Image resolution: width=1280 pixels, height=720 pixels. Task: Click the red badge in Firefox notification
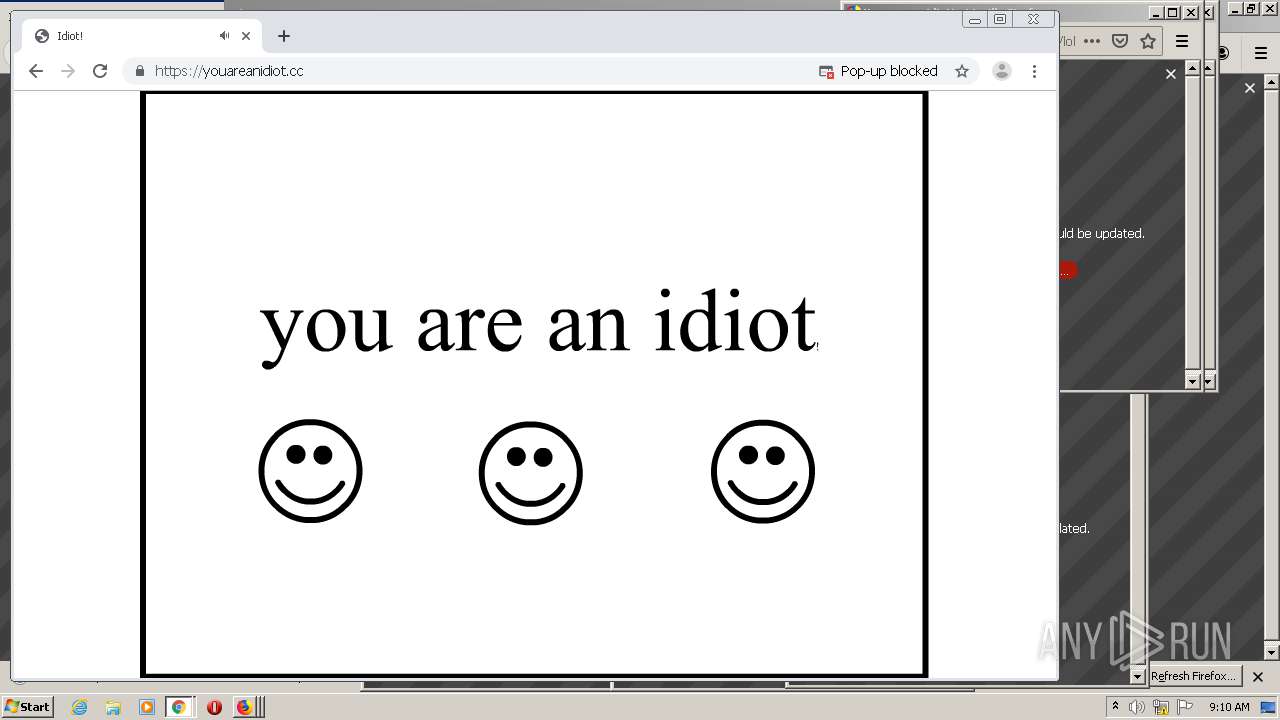pyautogui.click(x=1067, y=270)
